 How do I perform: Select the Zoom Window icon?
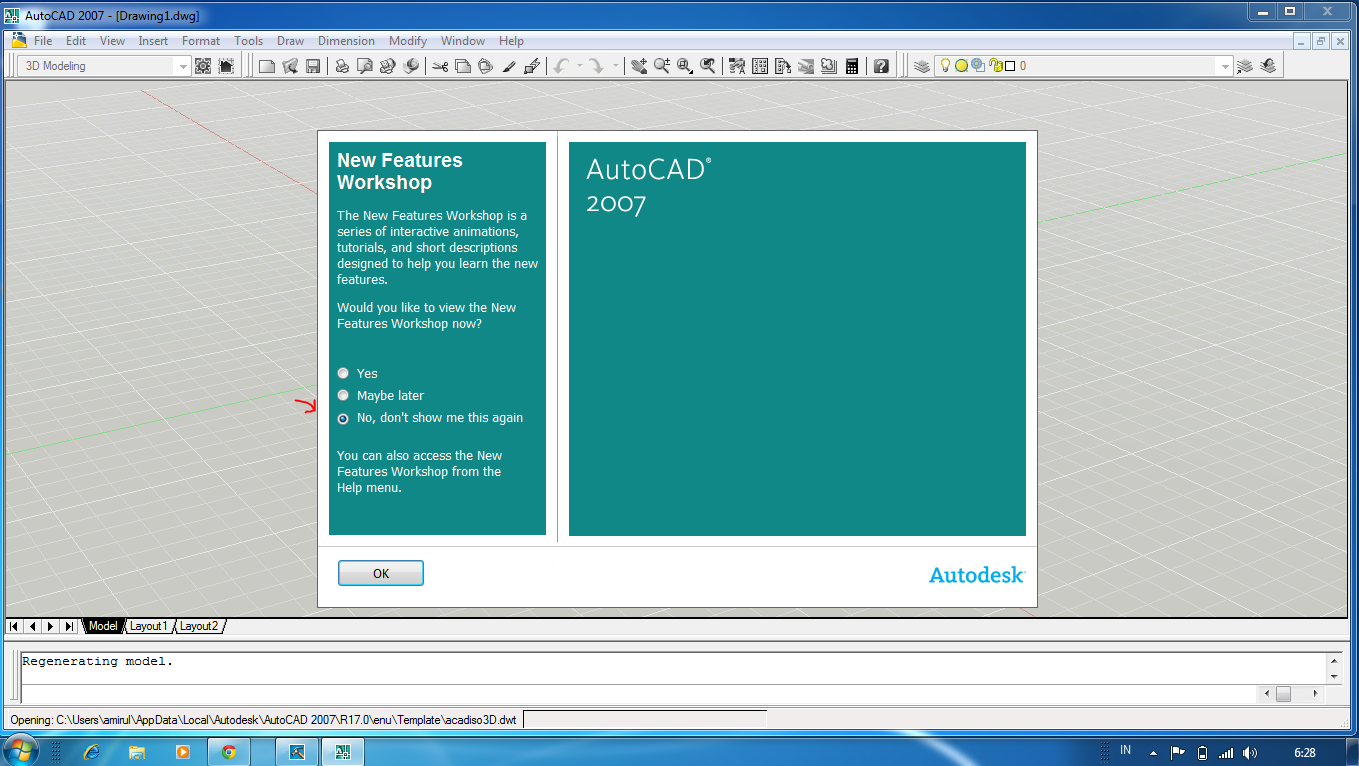coord(685,66)
